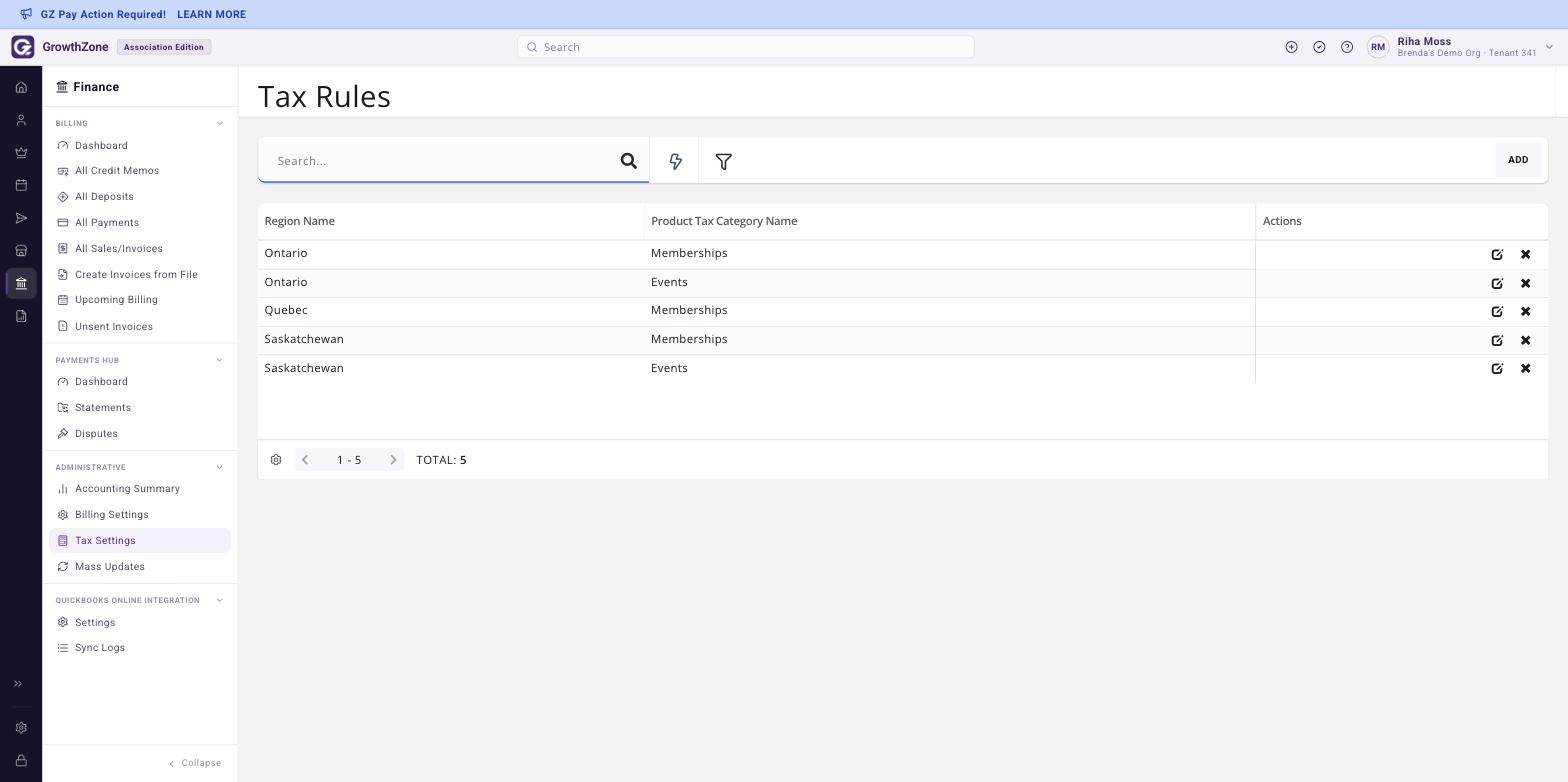1568x782 pixels.
Task: Click the search magnifier icon in Tax Rules
Action: click(x=629, y=161)
